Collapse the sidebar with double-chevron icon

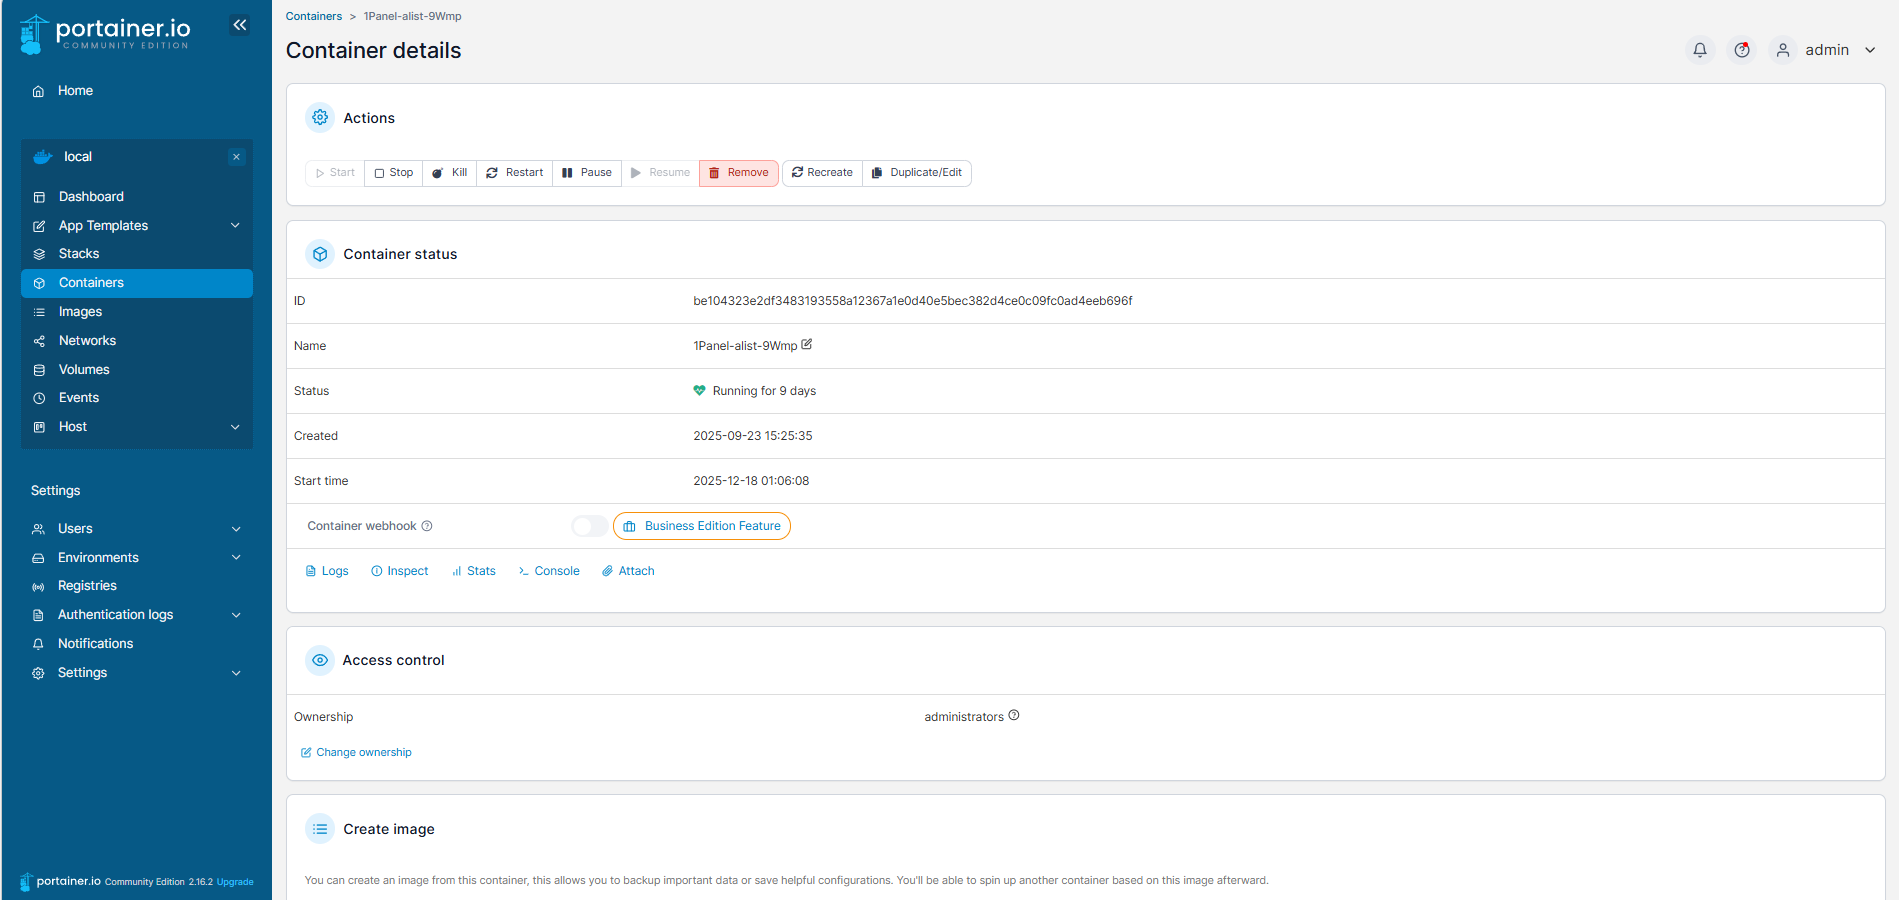[240, 25]
